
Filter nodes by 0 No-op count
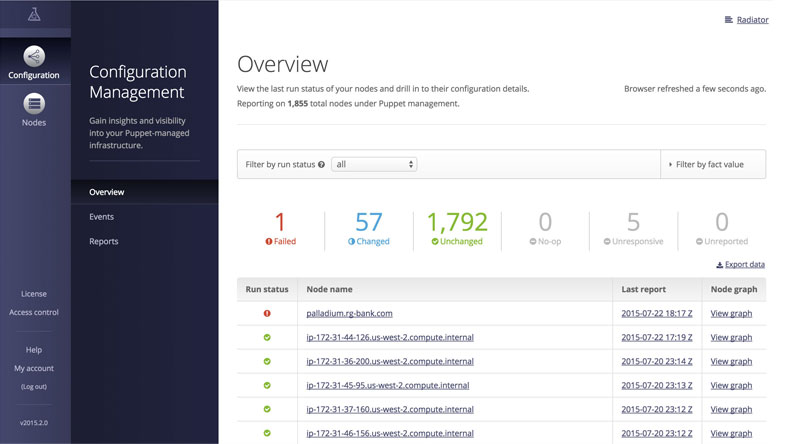[x=545, y=229]
